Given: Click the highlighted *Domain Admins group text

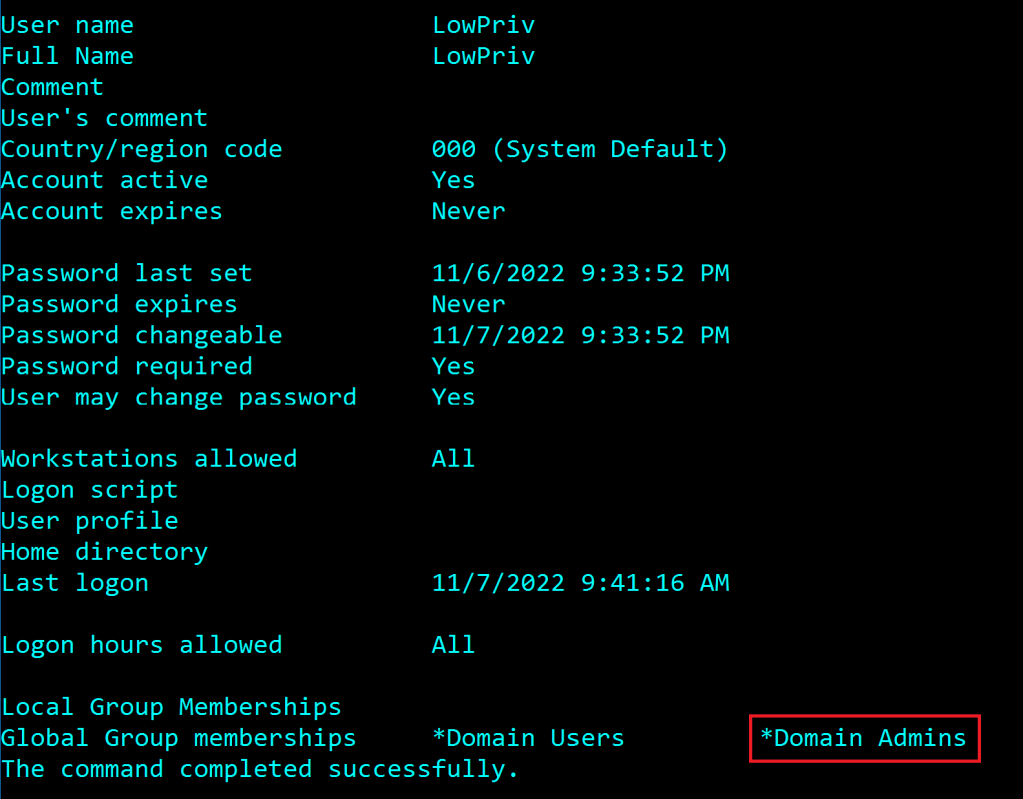Looking at the screenshot, I should pyautogui.click(x=863, y=738).
